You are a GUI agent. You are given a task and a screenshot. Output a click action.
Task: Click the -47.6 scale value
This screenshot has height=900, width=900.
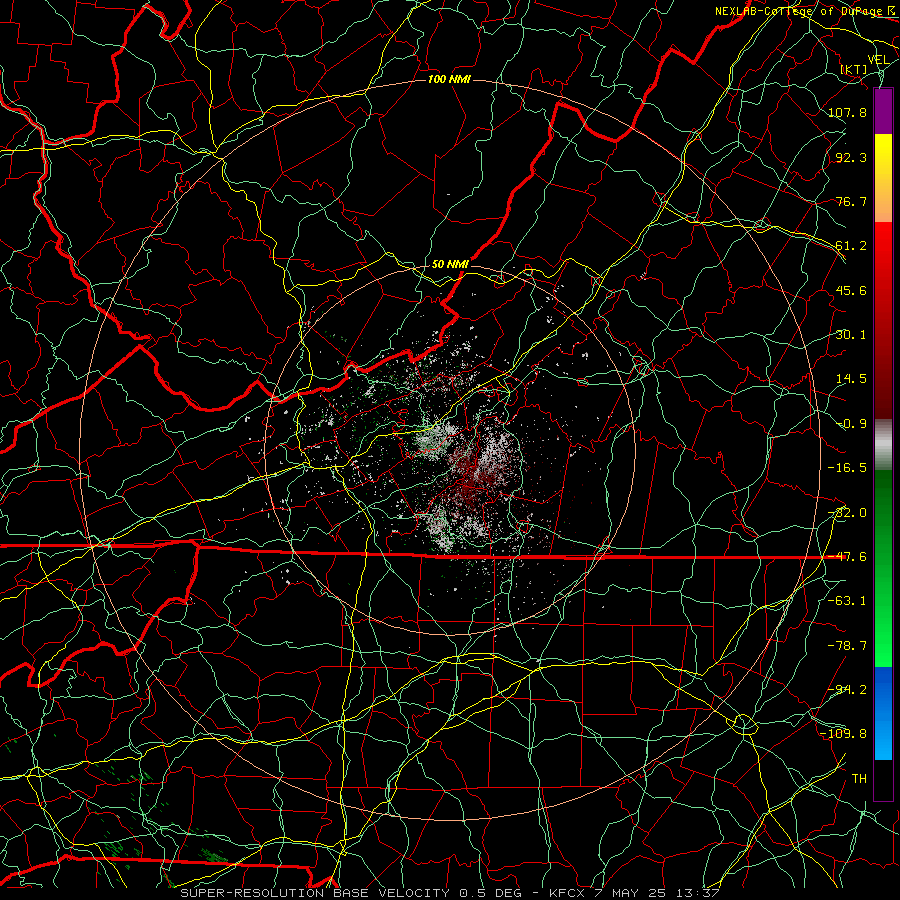point(847,557)
